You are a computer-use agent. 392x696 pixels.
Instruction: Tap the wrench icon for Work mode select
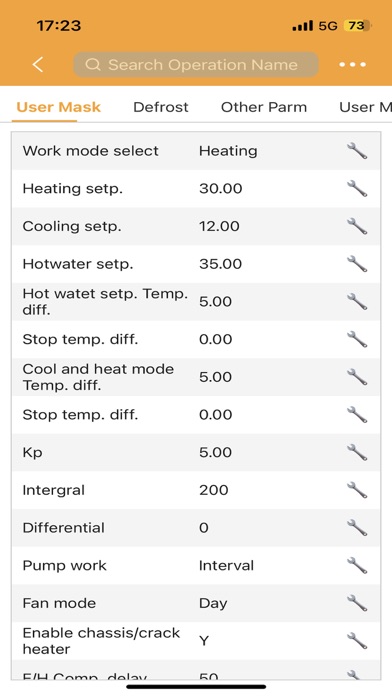click(357, 151)
